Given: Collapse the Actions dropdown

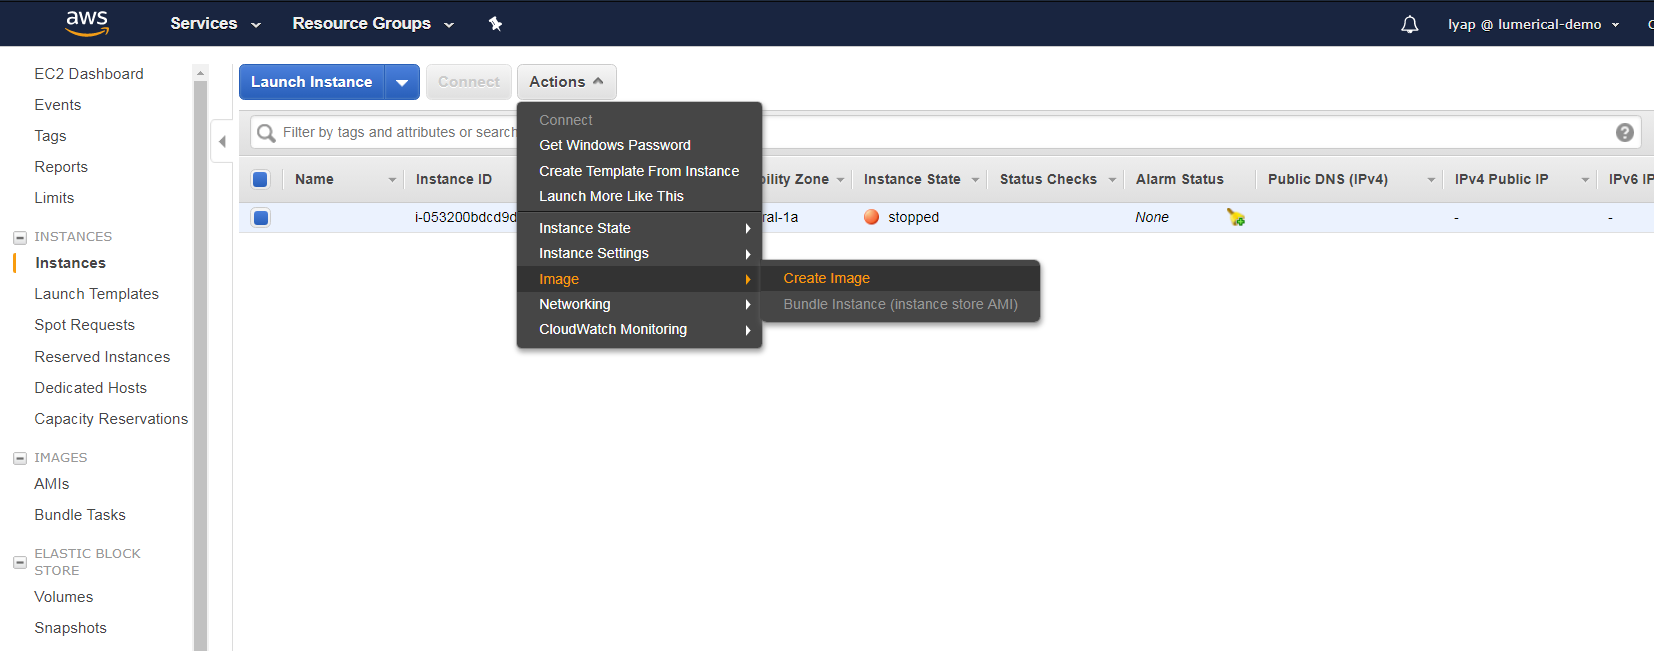Looking at the screenshot, I should pyautogui.click(x=567, y=82).
